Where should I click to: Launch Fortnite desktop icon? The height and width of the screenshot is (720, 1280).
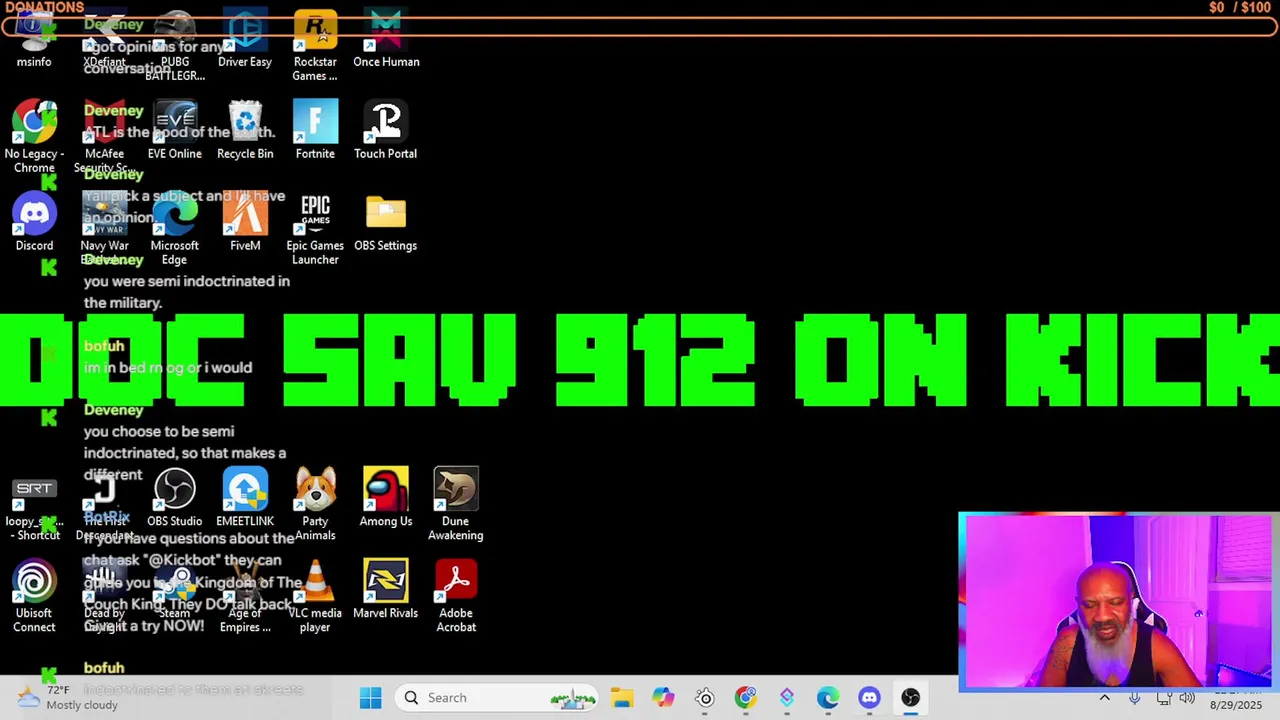tap(315, 130)
